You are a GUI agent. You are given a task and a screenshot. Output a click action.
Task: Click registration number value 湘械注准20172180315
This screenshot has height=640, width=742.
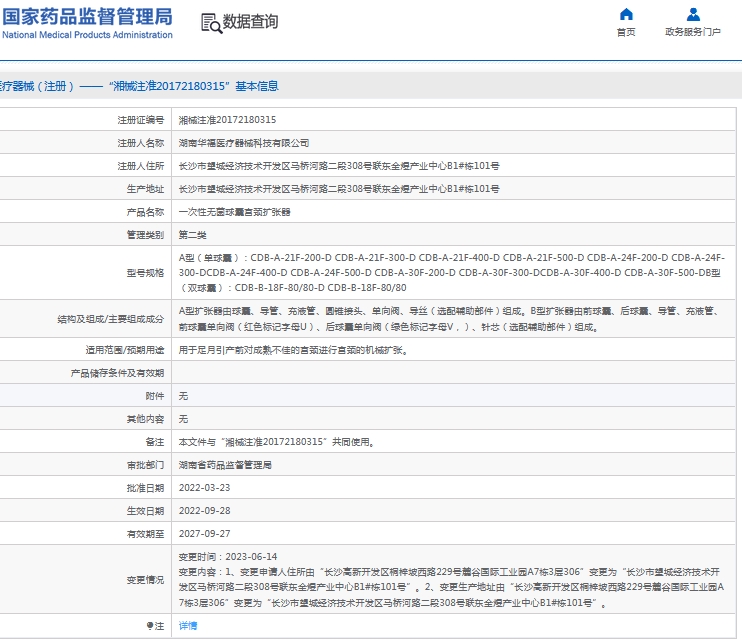227,120
